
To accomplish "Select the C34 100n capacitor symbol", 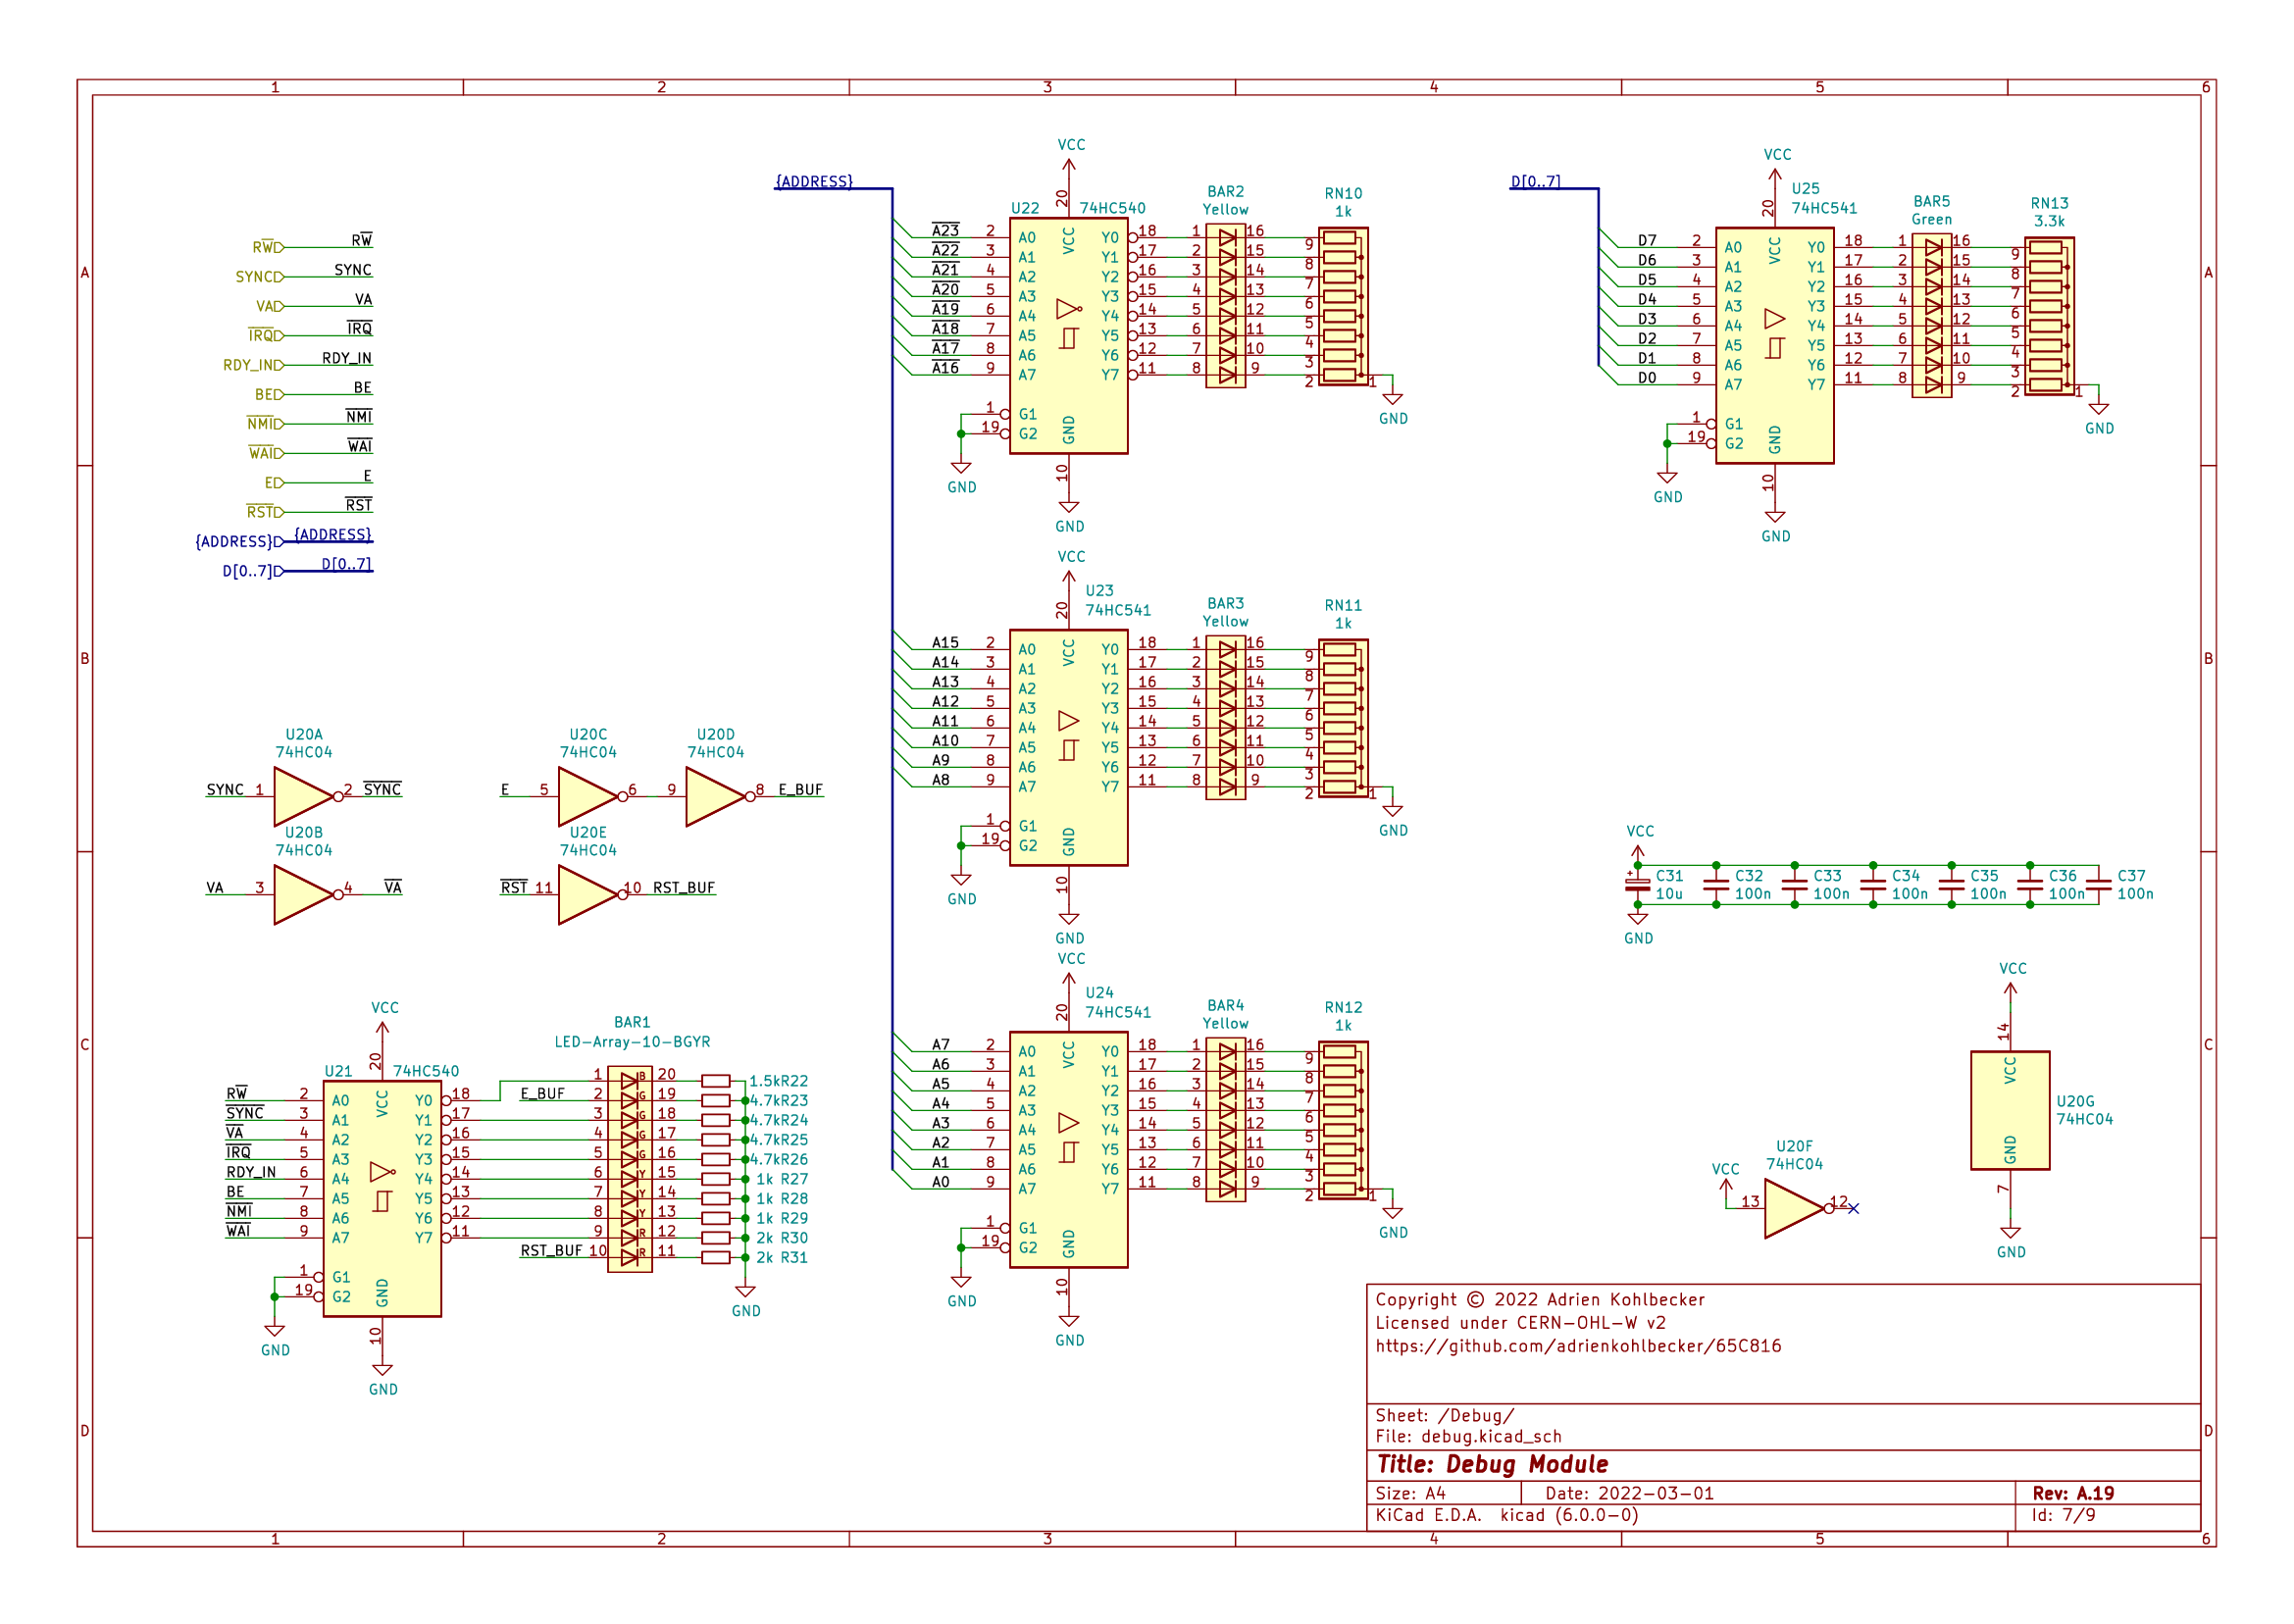I will tap(1872, 884).
